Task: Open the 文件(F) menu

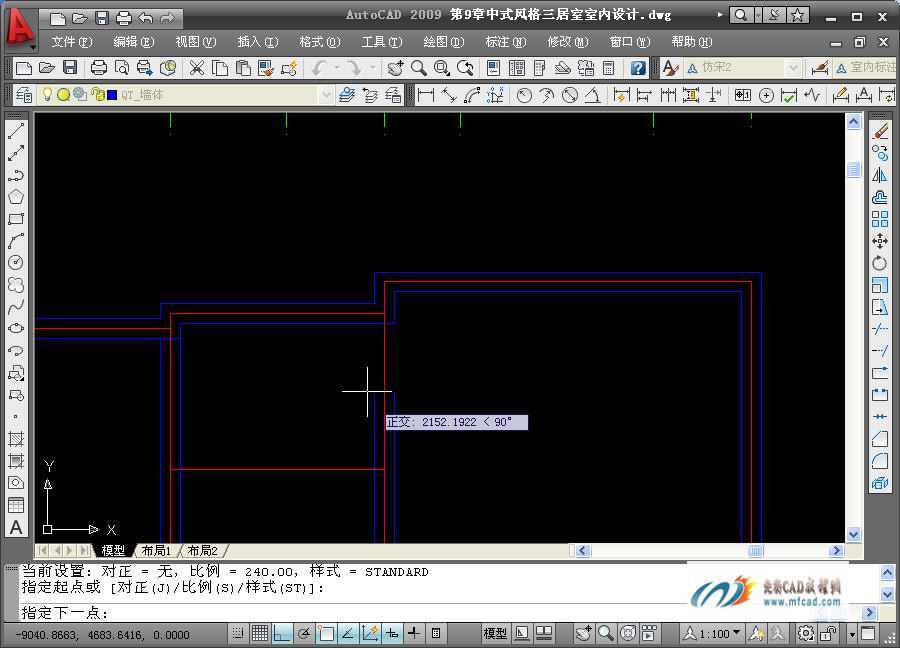Action: [x=72, y=42]
